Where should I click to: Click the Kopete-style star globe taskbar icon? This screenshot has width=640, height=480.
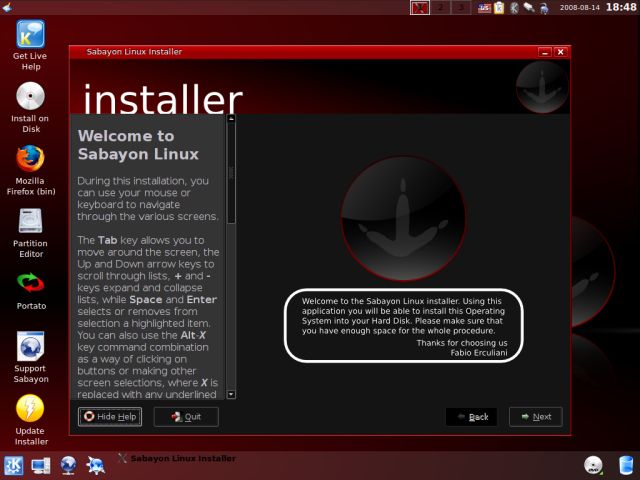[x=96, y=466]
